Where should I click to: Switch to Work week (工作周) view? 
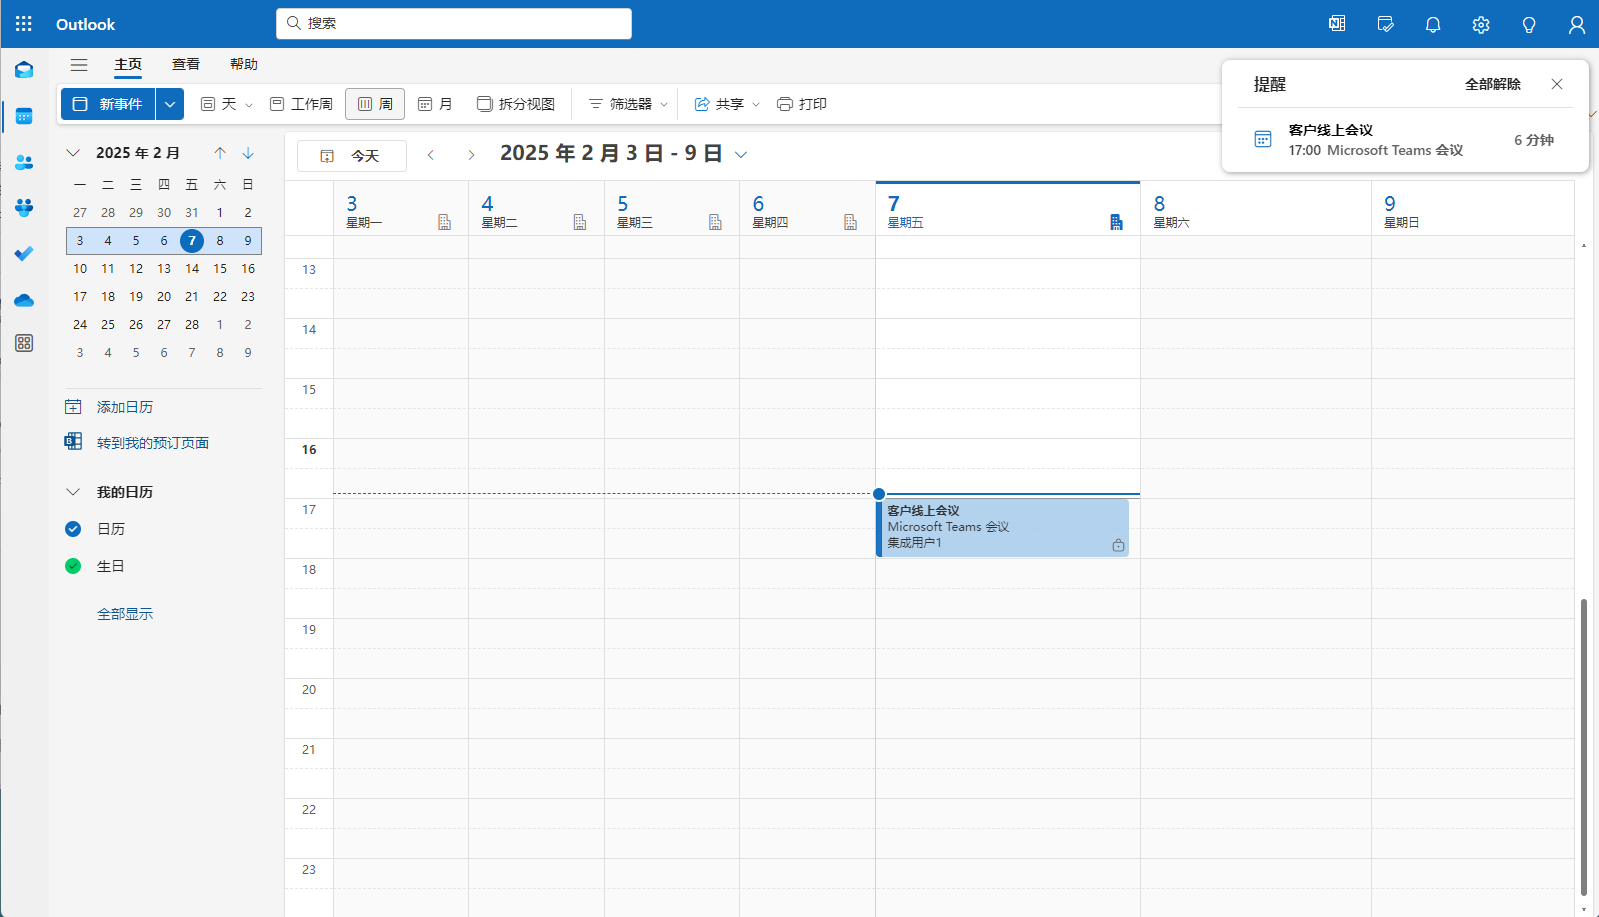302,104
